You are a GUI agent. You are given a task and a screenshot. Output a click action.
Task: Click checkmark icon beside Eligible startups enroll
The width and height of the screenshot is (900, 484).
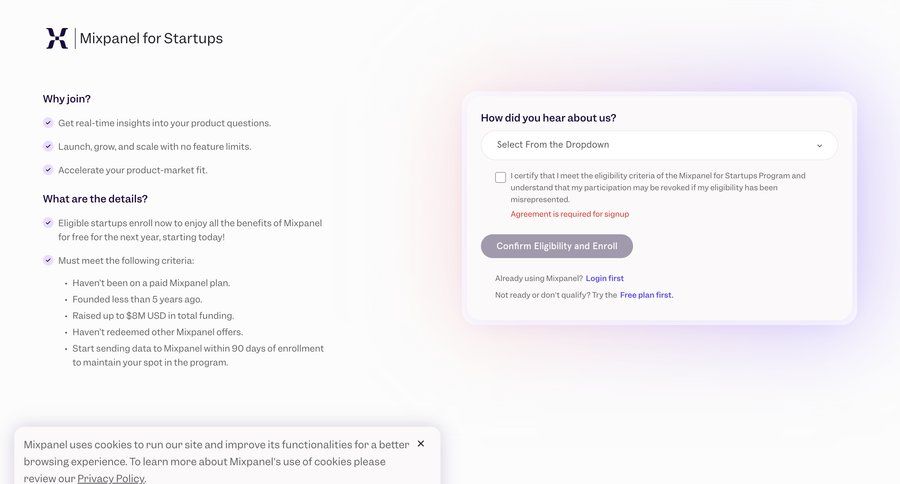[x=48, y=223]
